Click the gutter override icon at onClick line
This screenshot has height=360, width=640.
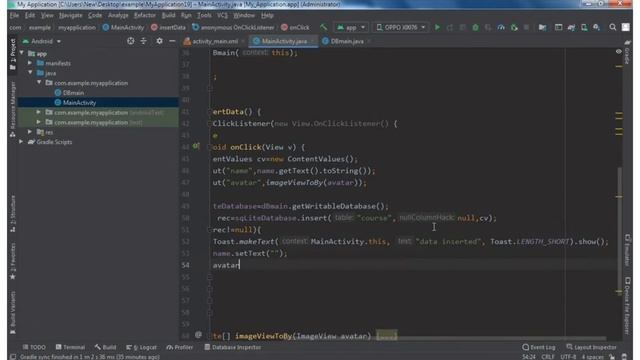coord(196,146)
